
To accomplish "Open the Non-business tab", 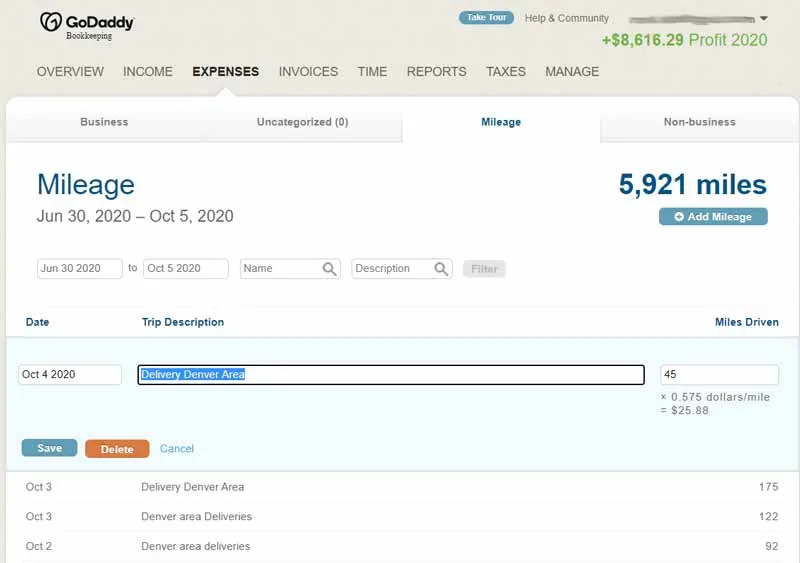I will coord(699,122).
